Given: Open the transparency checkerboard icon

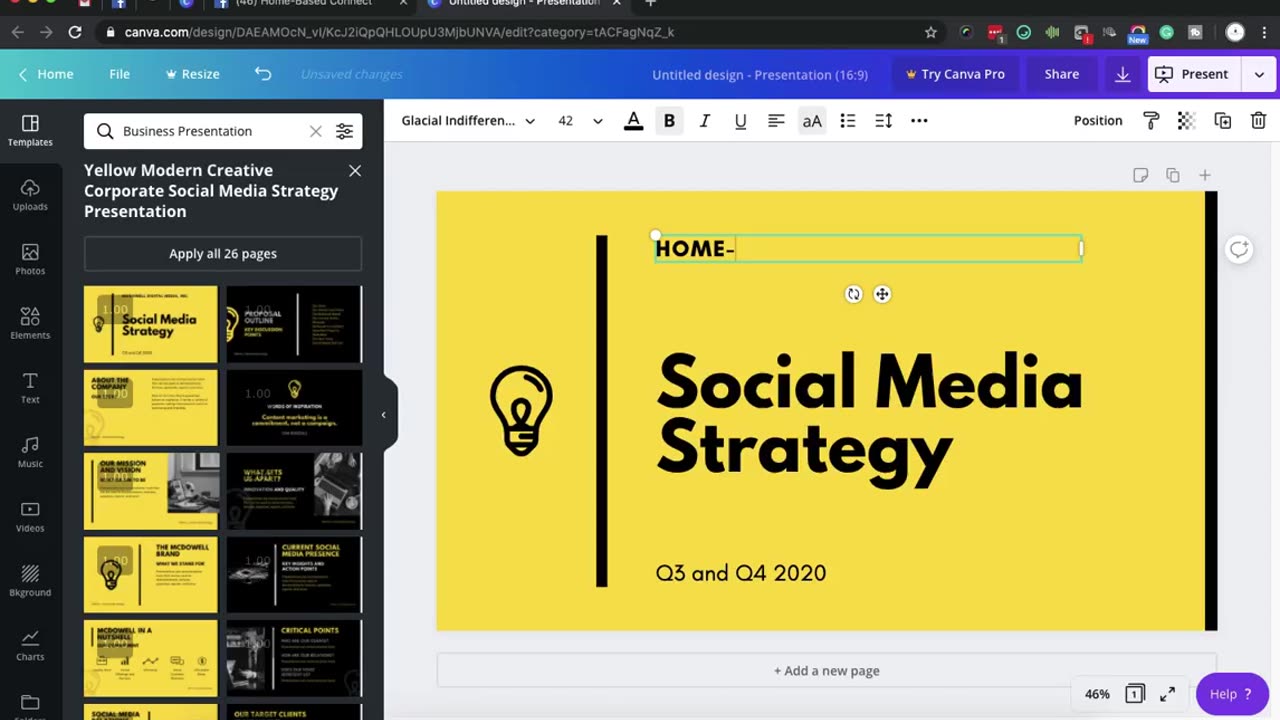Looking at the screenshot, I should click(x=1186, y=121).
